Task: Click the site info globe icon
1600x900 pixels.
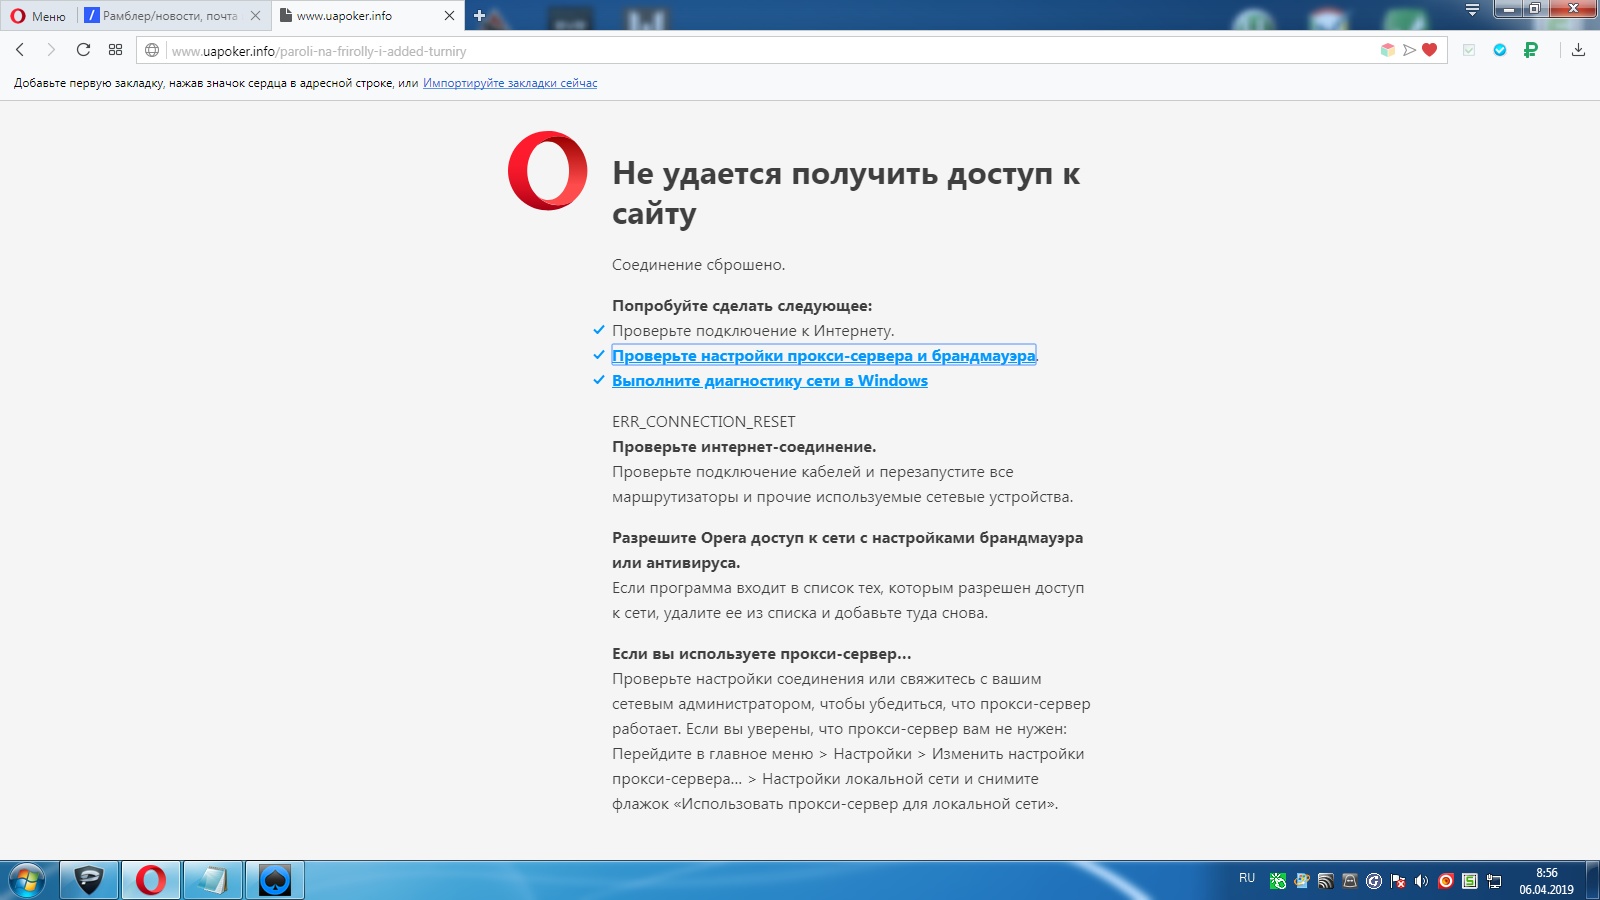Action: click(x=152, y=50)
